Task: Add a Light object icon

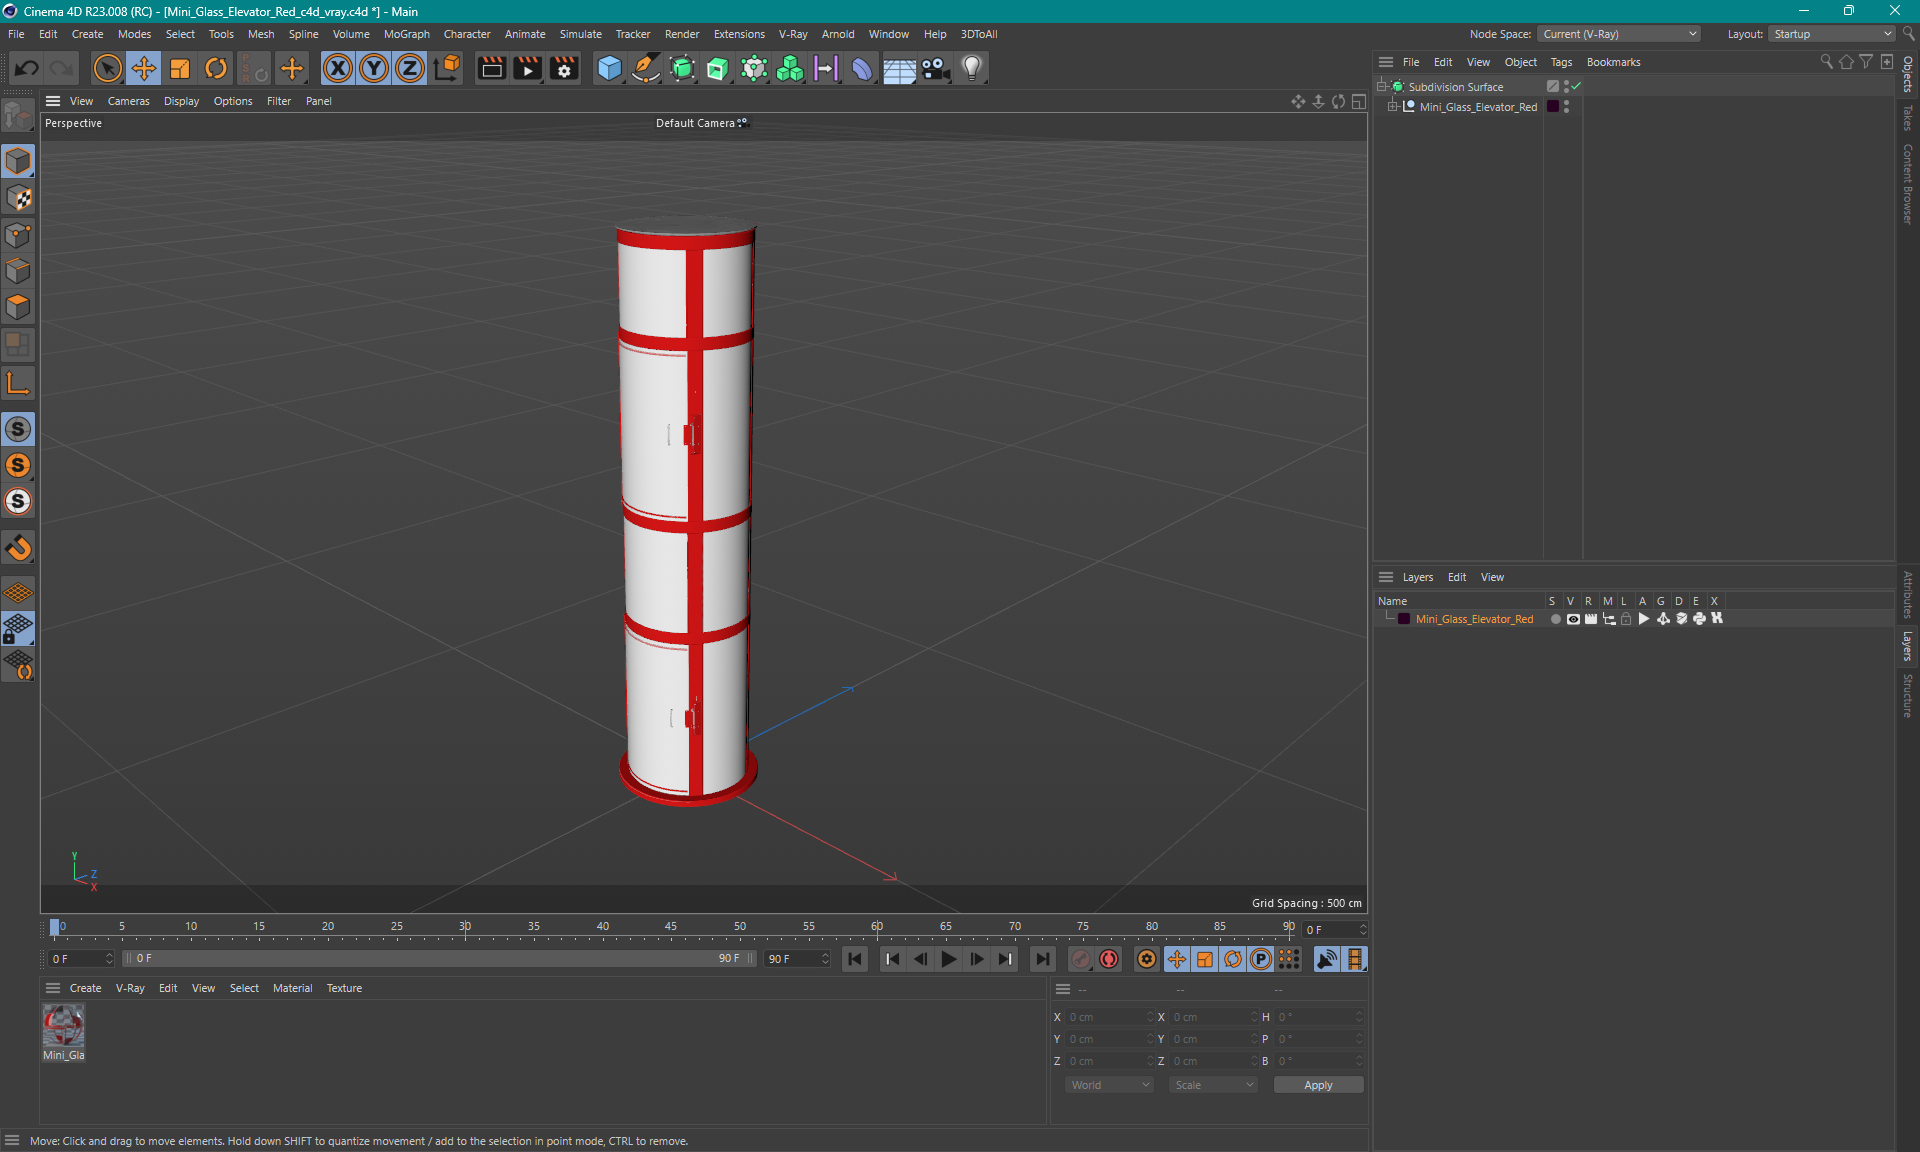Action: pos(972,68)
